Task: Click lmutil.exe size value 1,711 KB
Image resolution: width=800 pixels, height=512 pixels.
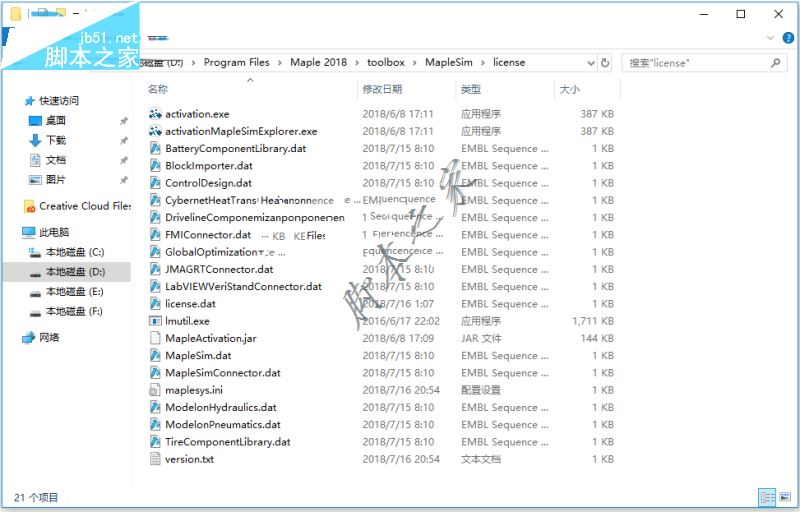Action: (x=593, y=321)
